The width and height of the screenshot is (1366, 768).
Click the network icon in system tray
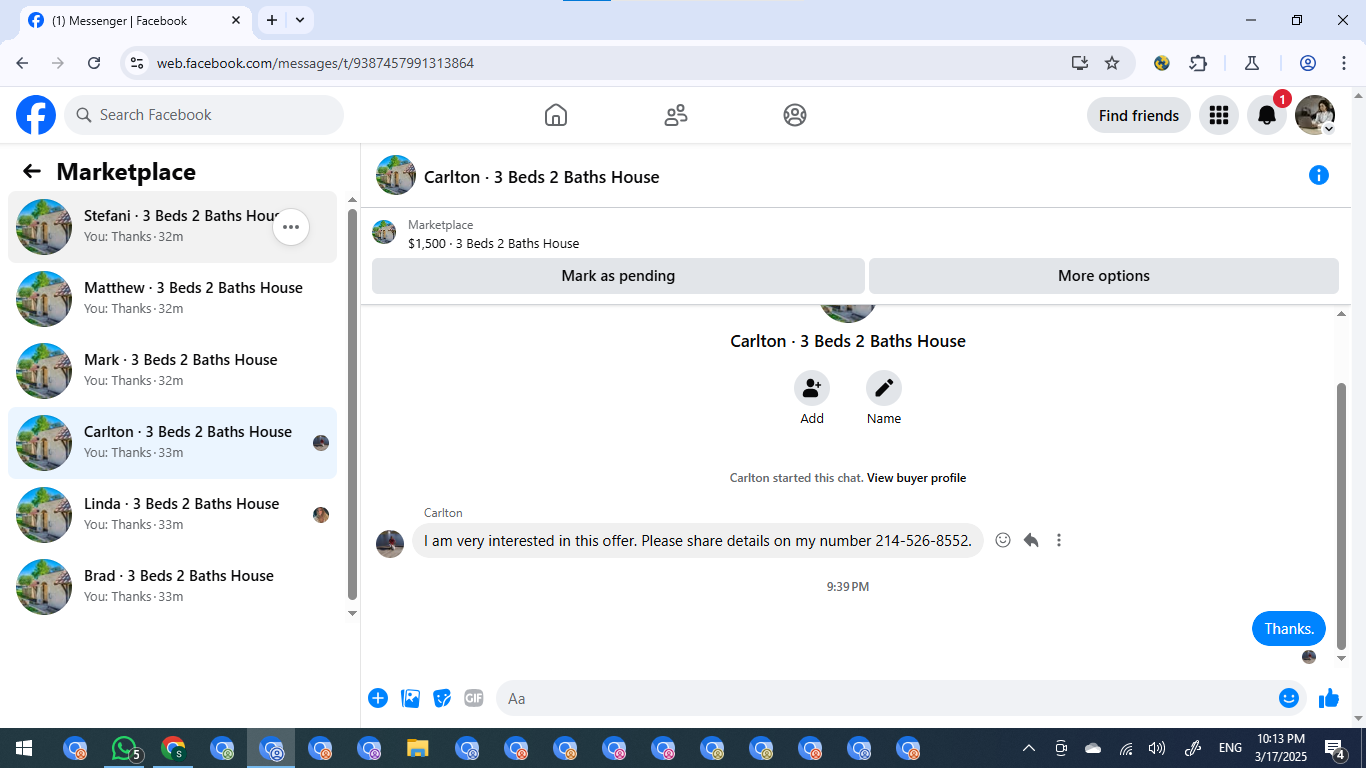[x=1126, y=748]
